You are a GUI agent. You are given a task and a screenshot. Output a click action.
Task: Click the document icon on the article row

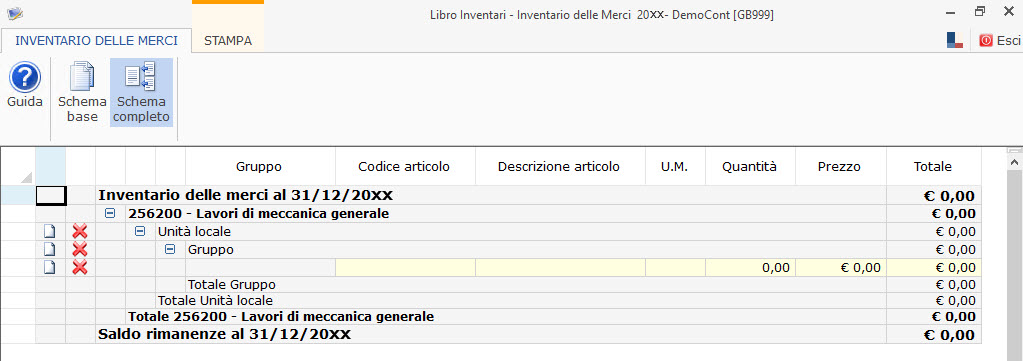tap(50, 267)
